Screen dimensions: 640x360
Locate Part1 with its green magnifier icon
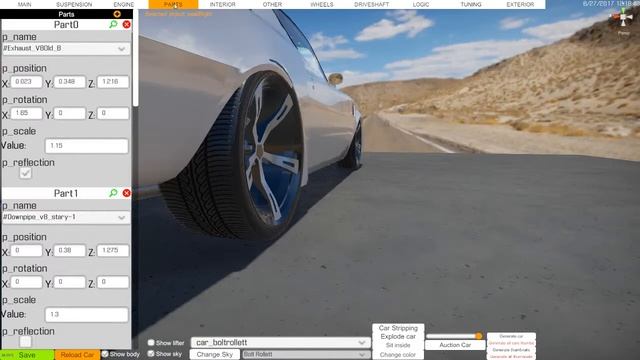coord(113,193)
